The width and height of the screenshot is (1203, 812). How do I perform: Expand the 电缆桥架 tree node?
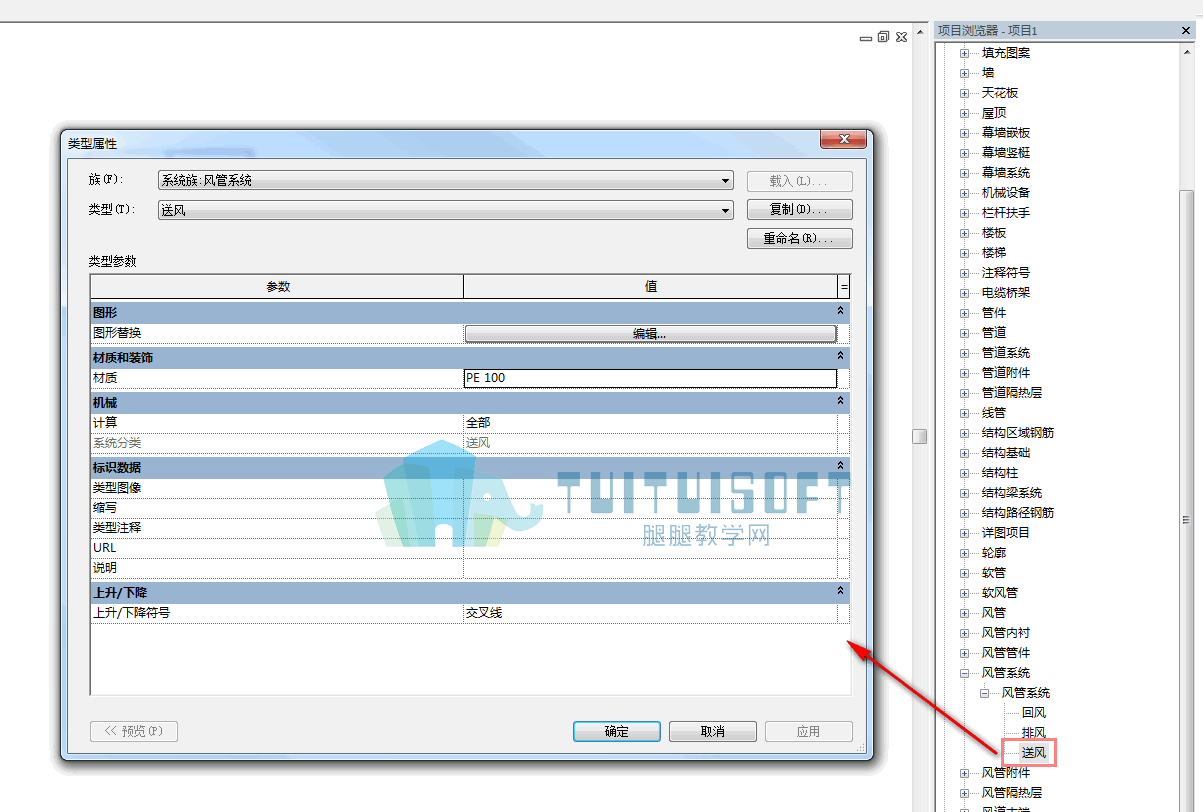pyautogui.click(x=964, y=293)
